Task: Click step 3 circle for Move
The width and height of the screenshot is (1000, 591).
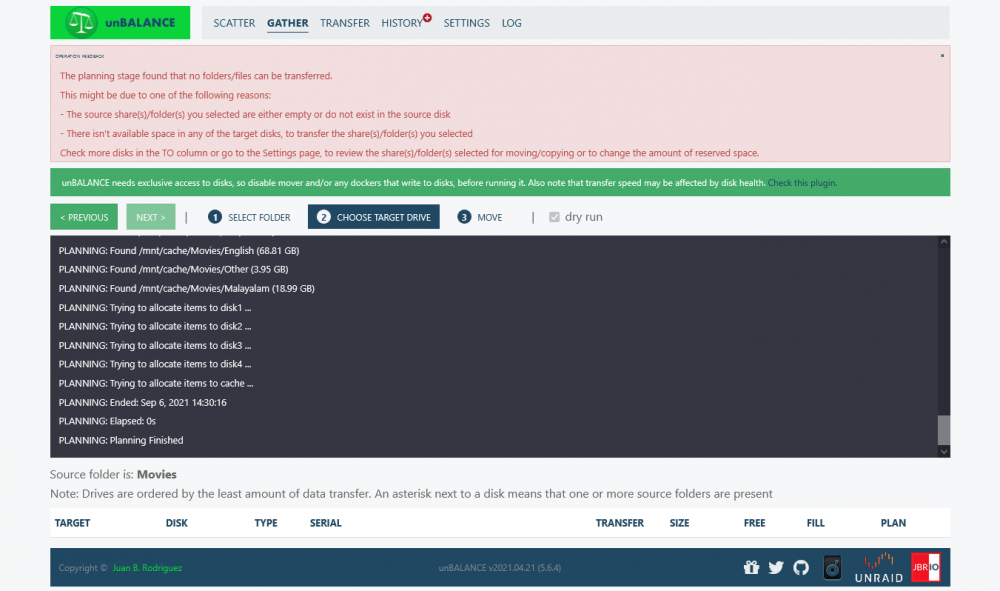Action: [x=464, y=217]
